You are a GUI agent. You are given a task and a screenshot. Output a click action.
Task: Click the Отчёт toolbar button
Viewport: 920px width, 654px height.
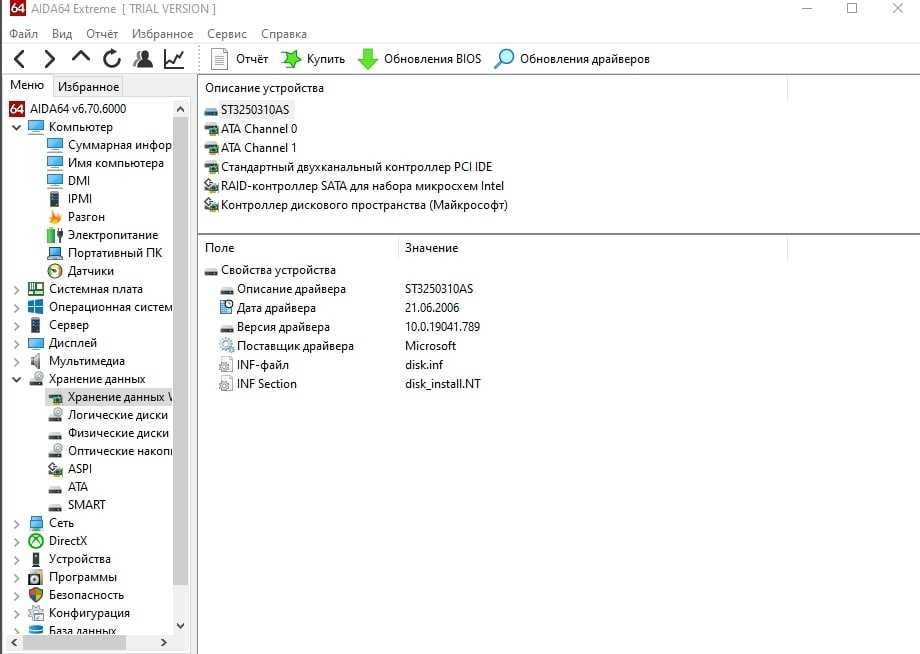(239, 59)
